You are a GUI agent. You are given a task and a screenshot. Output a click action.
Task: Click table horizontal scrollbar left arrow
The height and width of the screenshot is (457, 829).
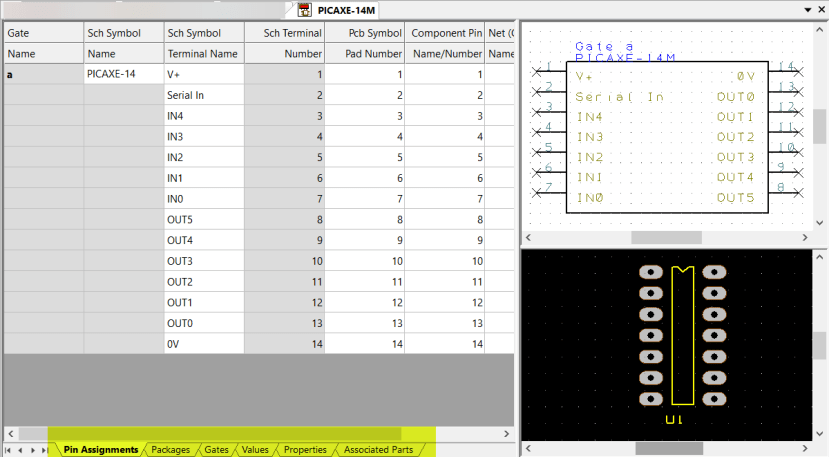(x=11, y=434)
